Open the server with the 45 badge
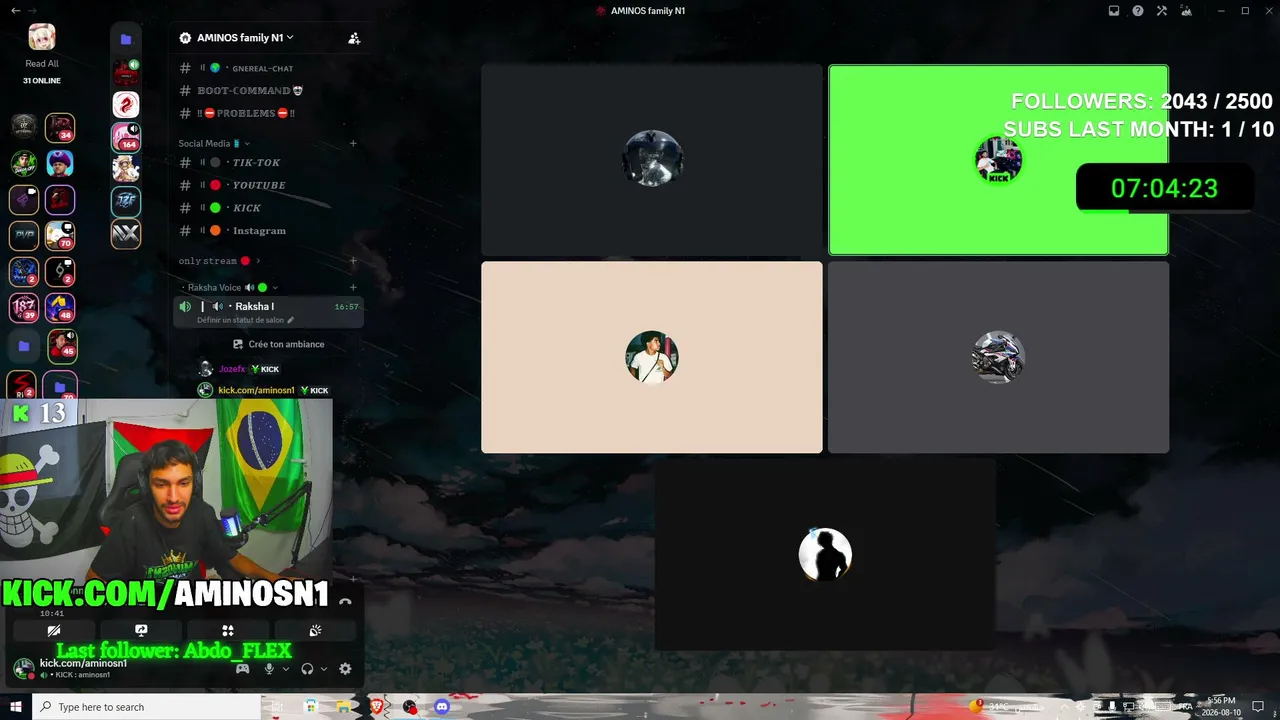Image resolution: width=1280 pixels, height=720 pixels. pos(62,345)
